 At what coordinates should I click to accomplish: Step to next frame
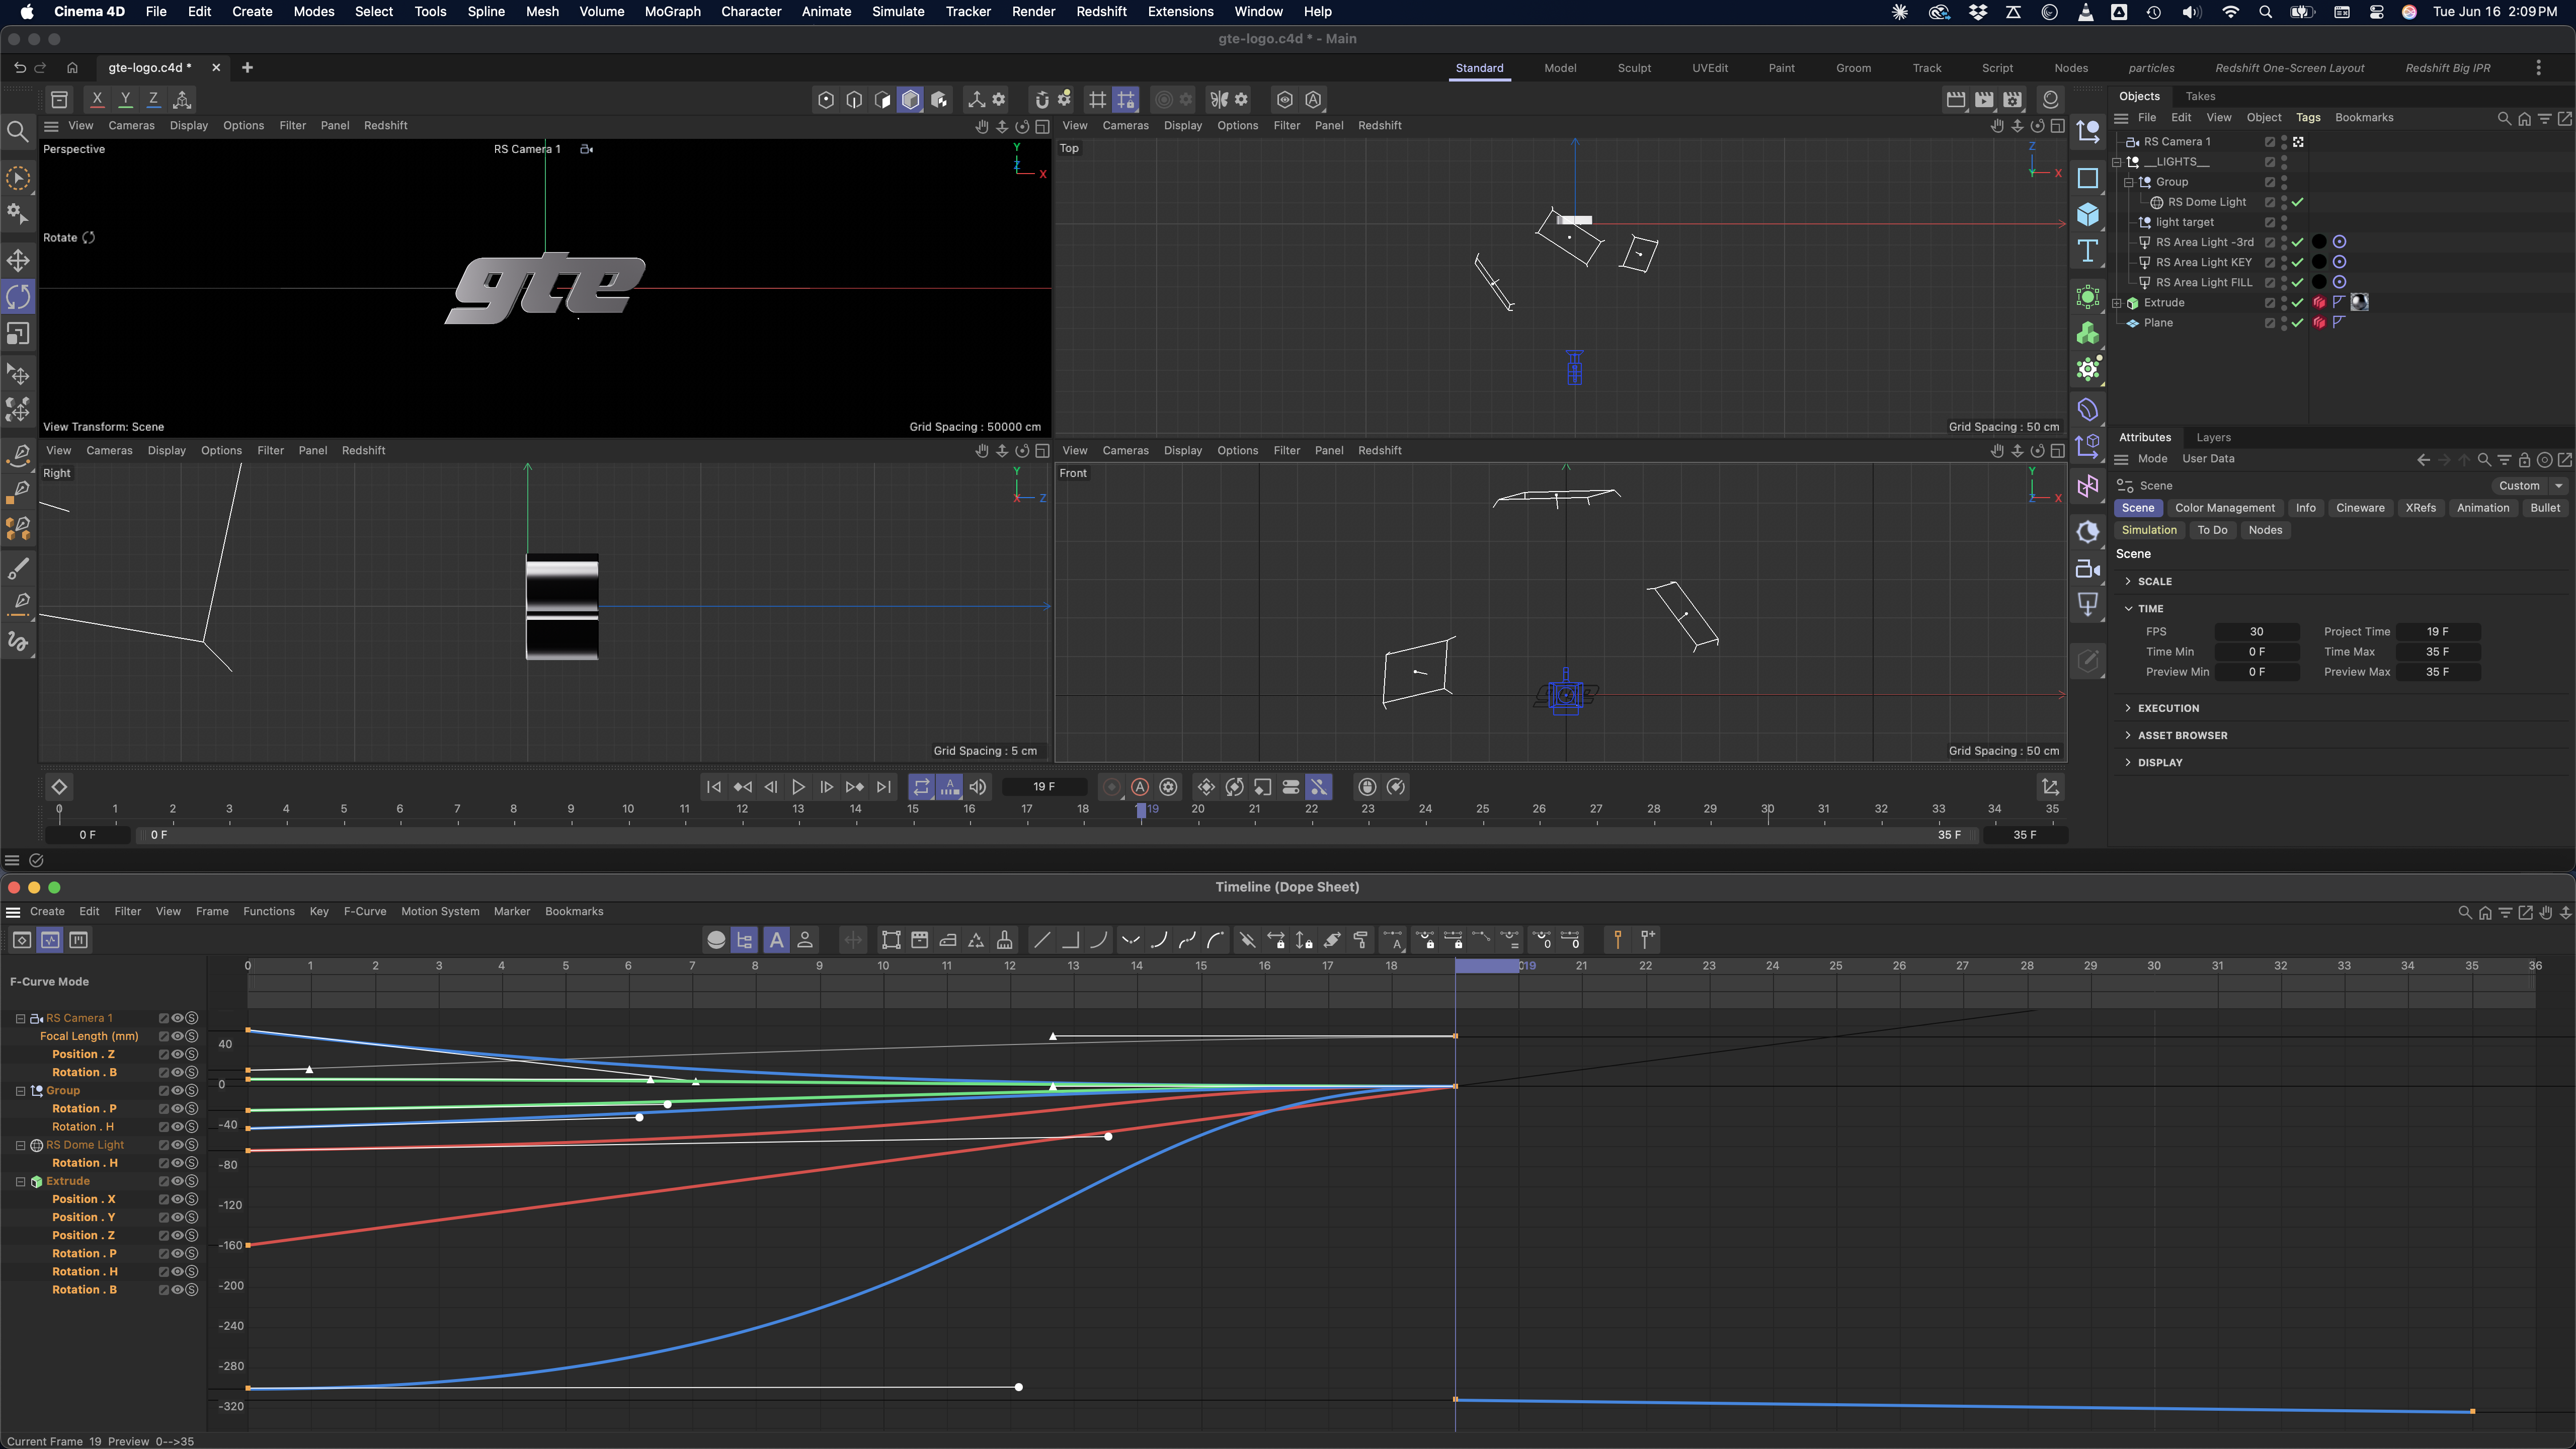pos(826,787)
